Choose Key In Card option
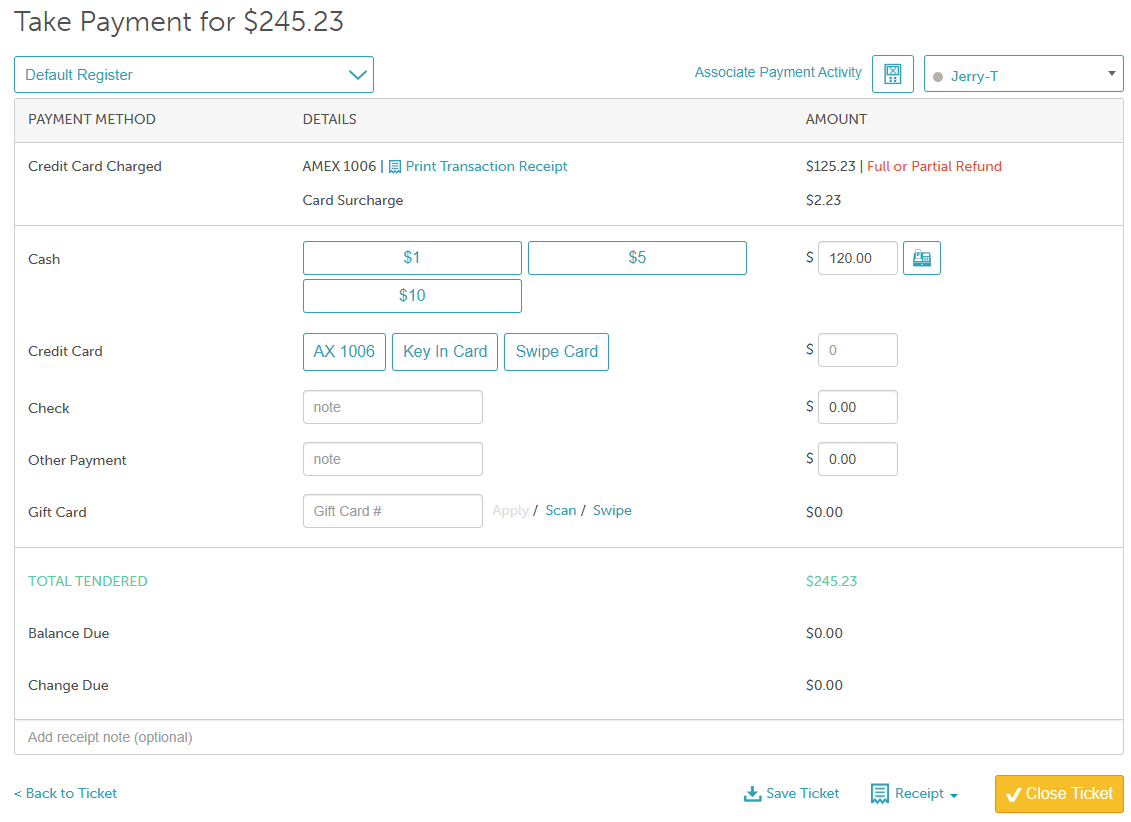 tap(445, 352)
